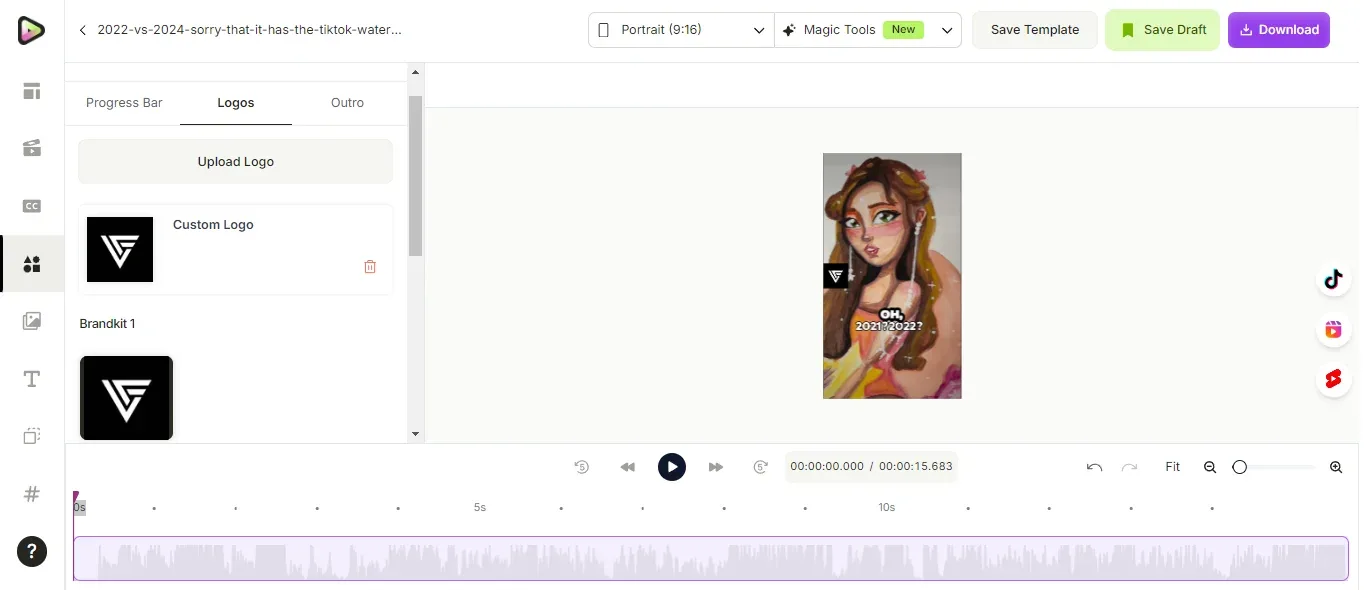This screenshot has width=1365, height=590.
Task: Go back using the left arrow by project name
Action: click(83, 30)
